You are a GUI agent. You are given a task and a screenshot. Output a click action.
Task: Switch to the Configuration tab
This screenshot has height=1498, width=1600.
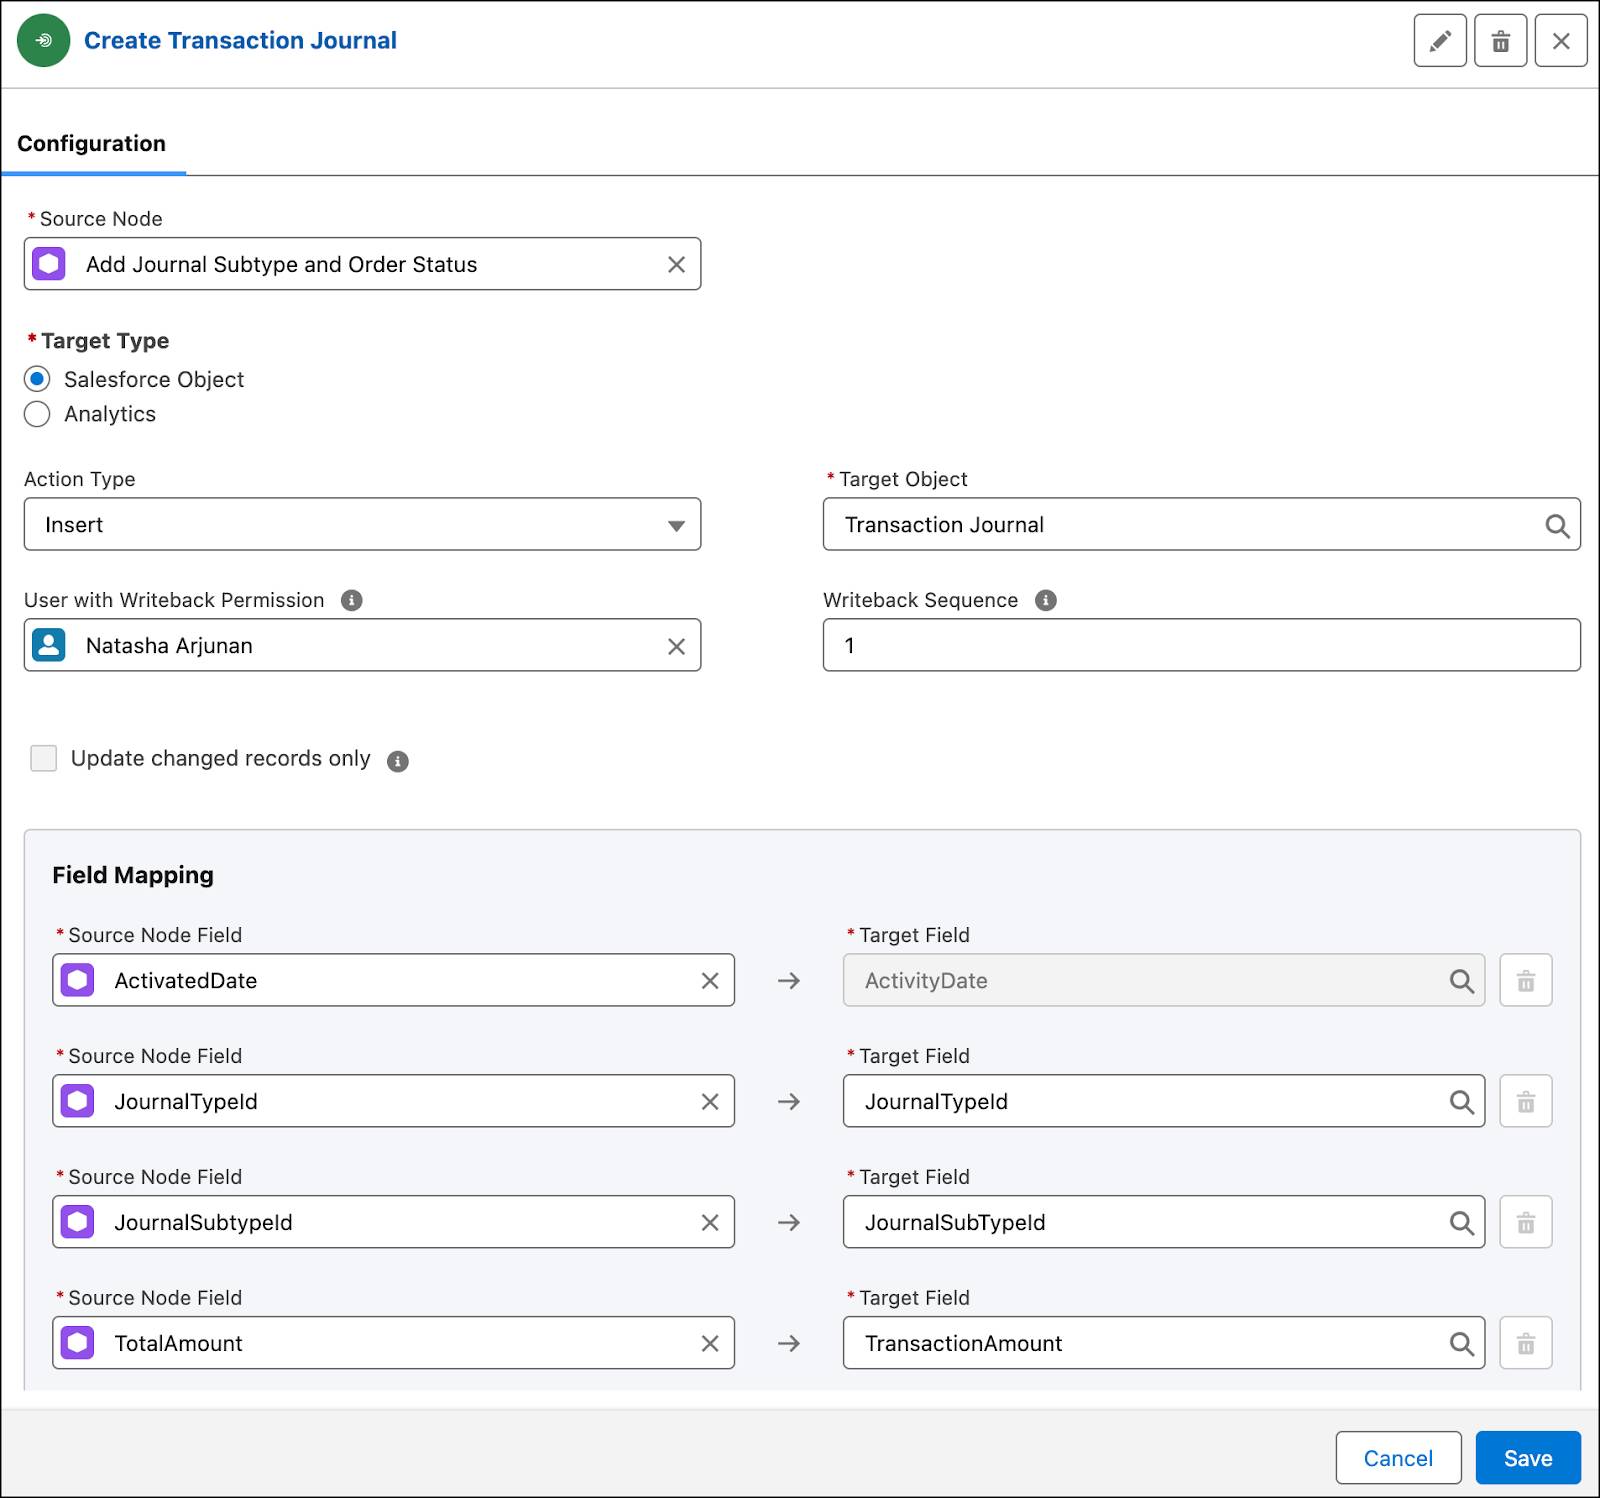(90, 143)
